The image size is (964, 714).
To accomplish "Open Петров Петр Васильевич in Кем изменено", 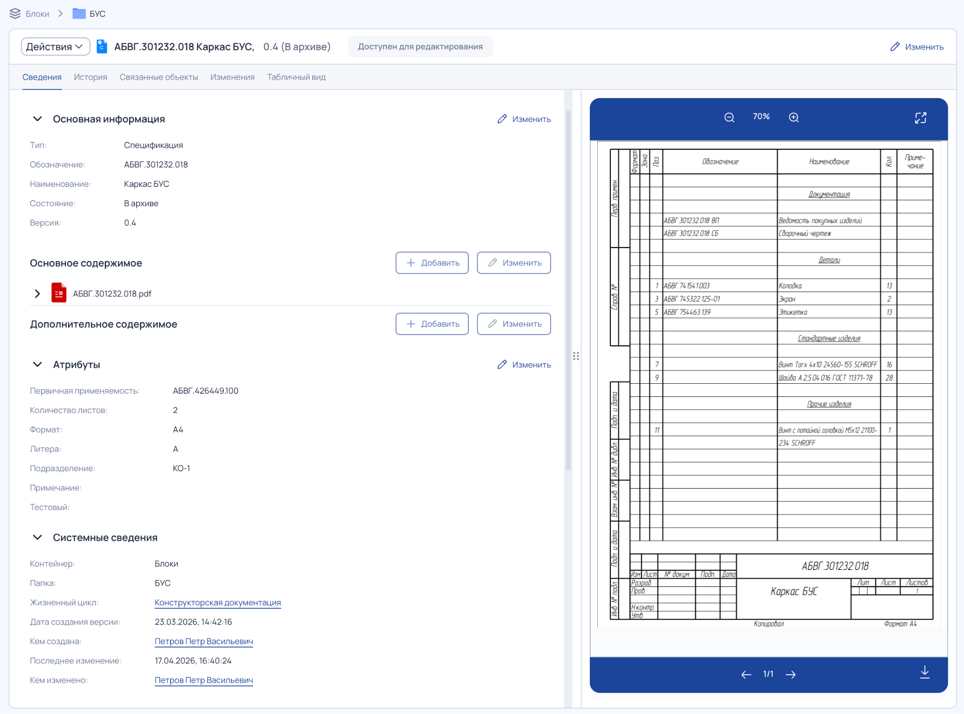I will [x=203, y=680].
